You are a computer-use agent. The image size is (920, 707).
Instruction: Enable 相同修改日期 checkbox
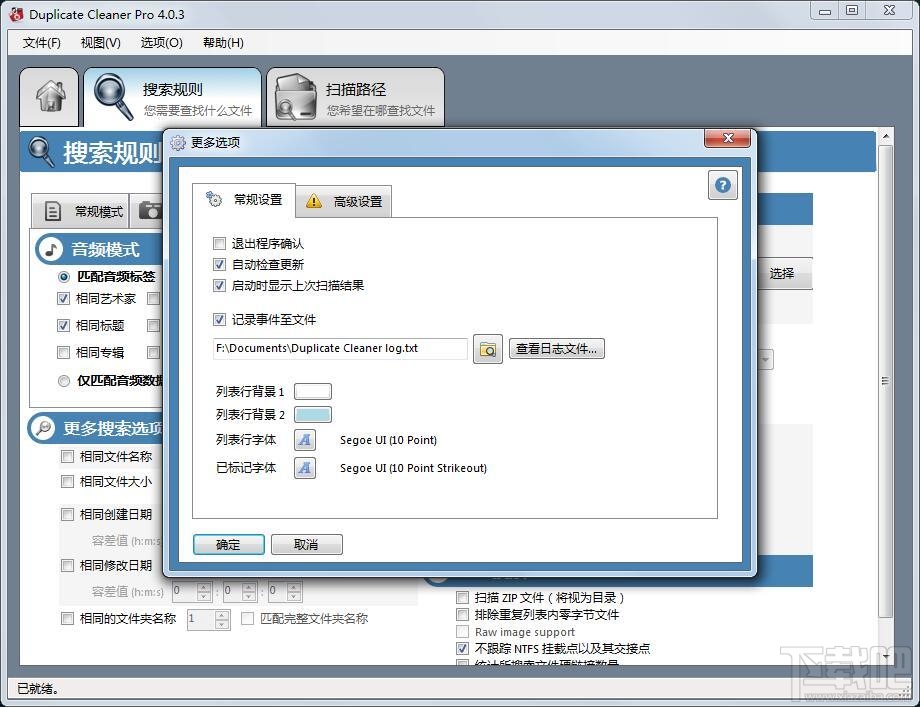(67, 566)
